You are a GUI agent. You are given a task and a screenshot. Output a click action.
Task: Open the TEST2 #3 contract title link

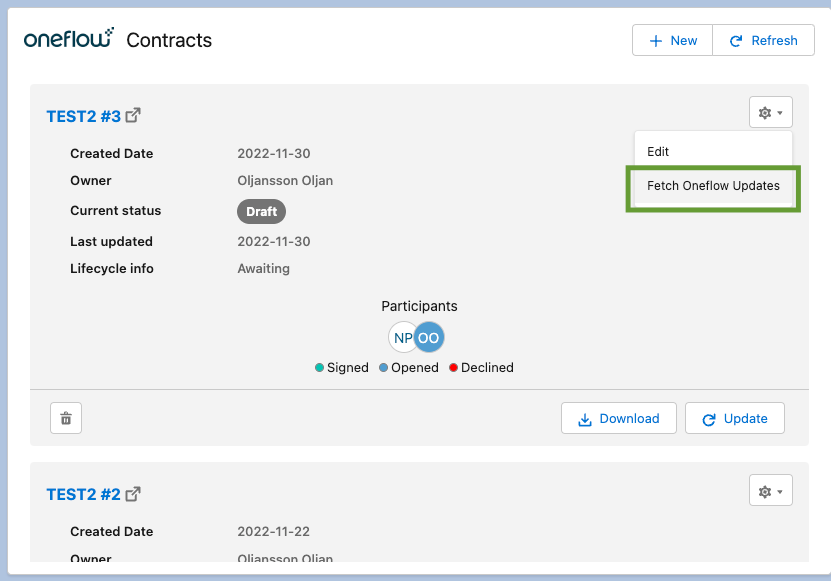[x=83, y=116]
